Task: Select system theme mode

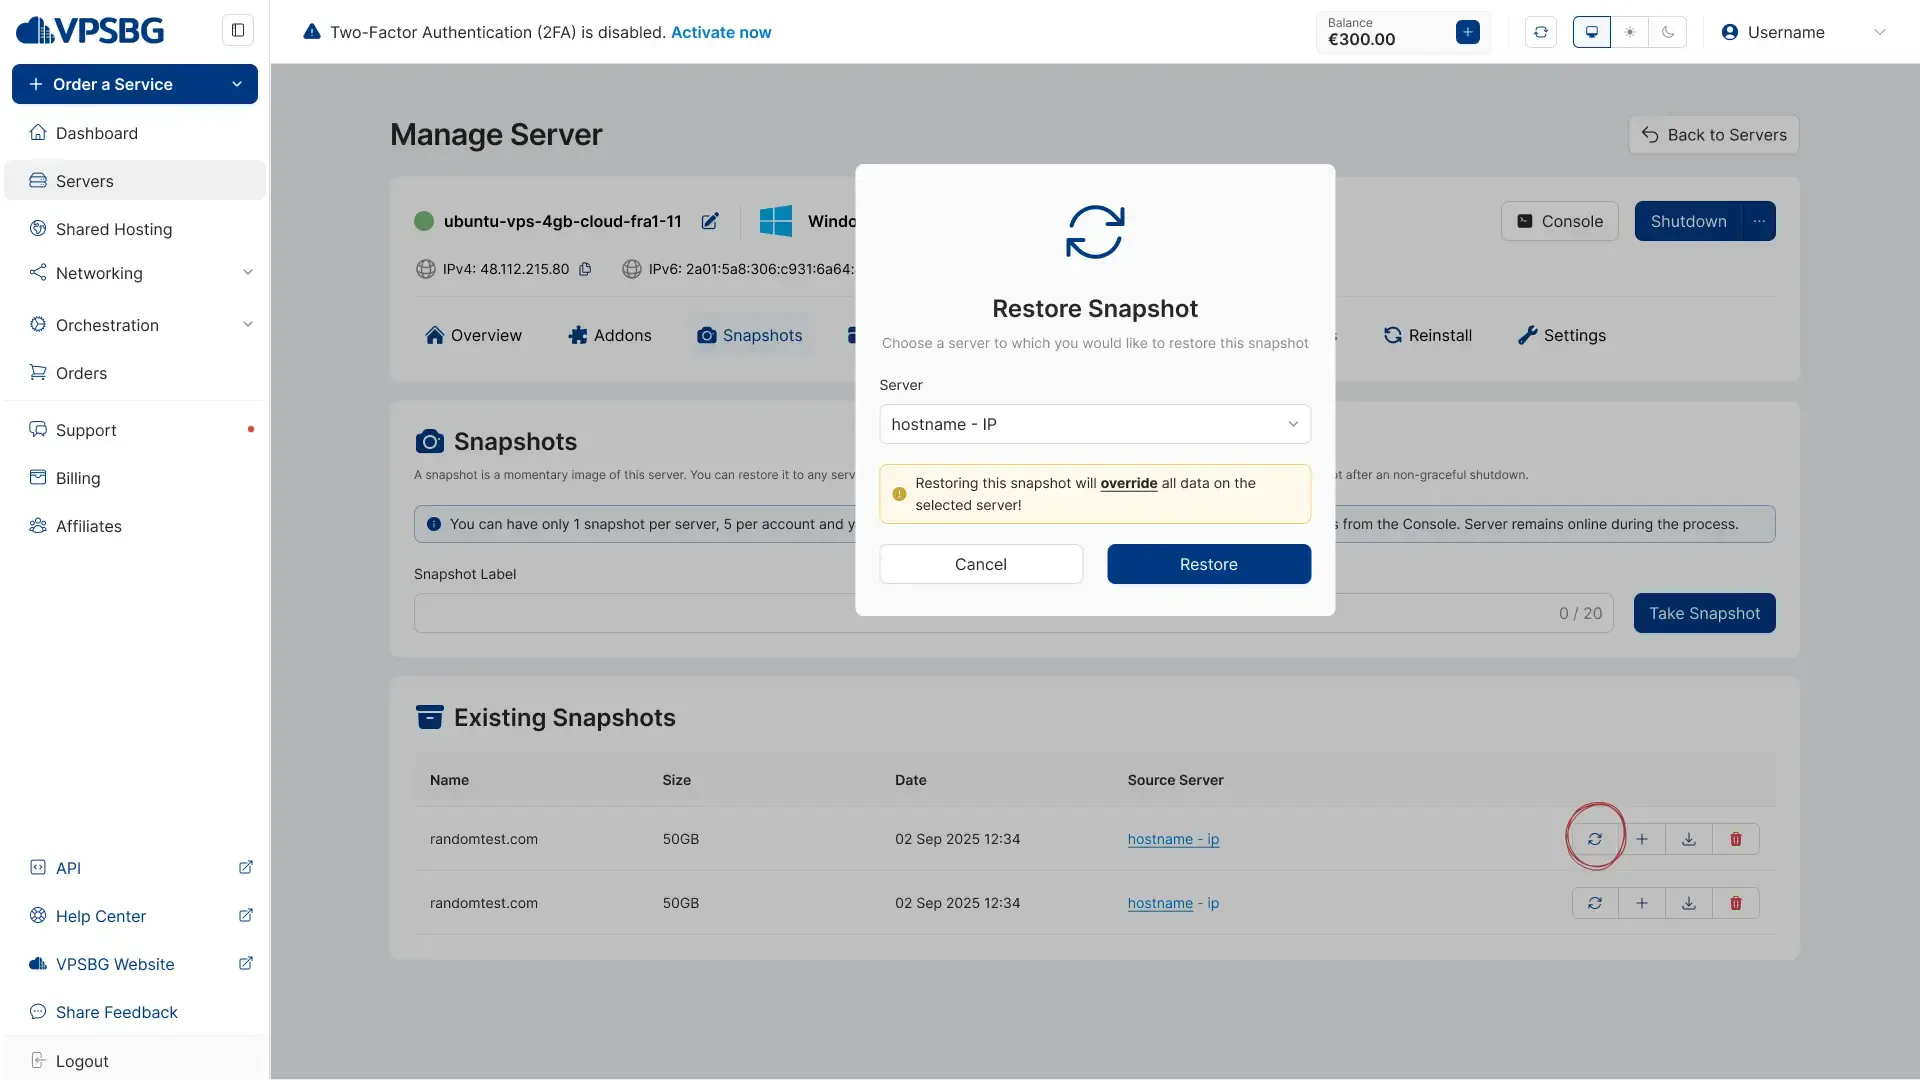Action: (1591, 32)
